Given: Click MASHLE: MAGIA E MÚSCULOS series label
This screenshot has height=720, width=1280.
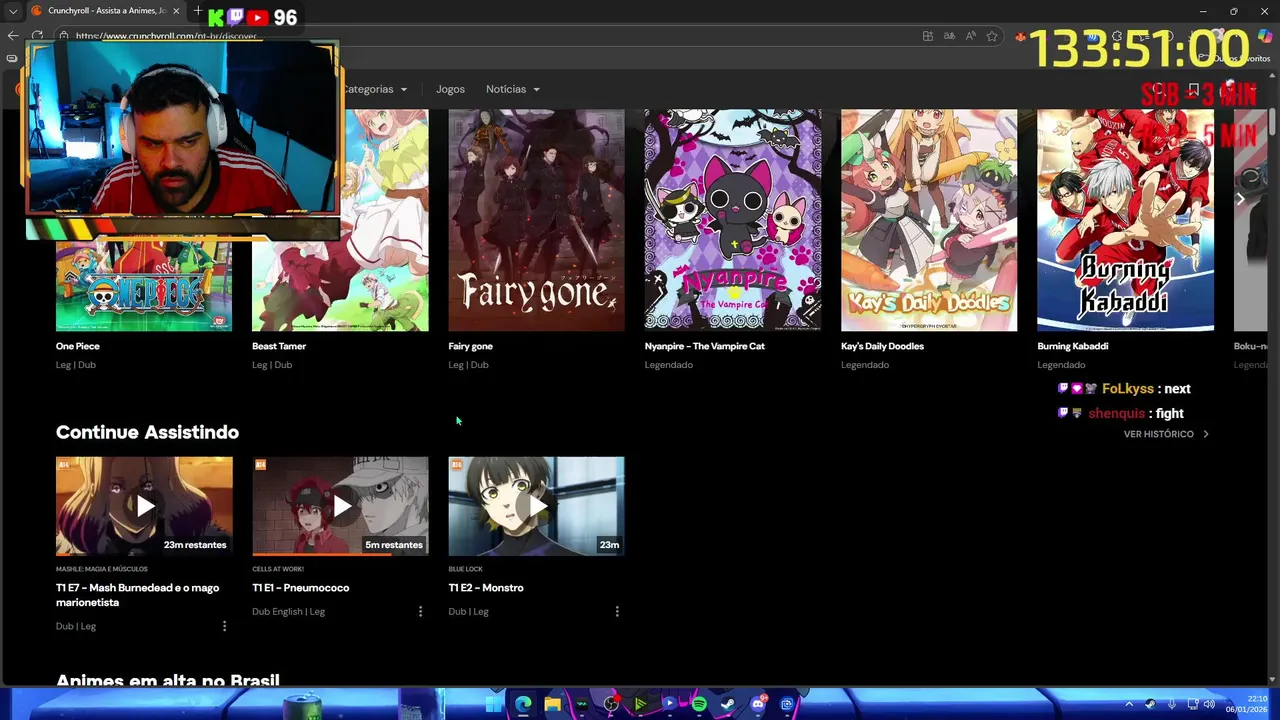Looking at the screenshot, I should tap(102, 569).
